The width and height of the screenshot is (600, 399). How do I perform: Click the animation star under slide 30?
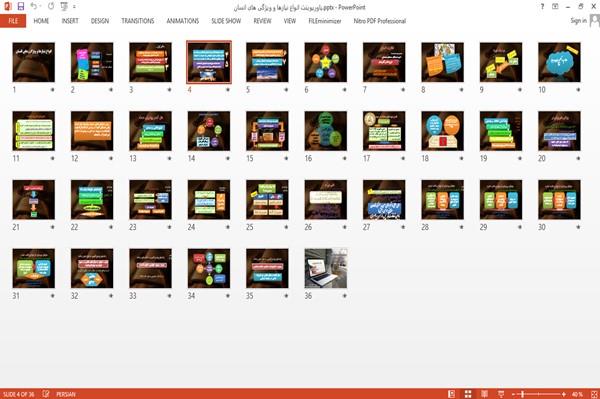[578, 227]
